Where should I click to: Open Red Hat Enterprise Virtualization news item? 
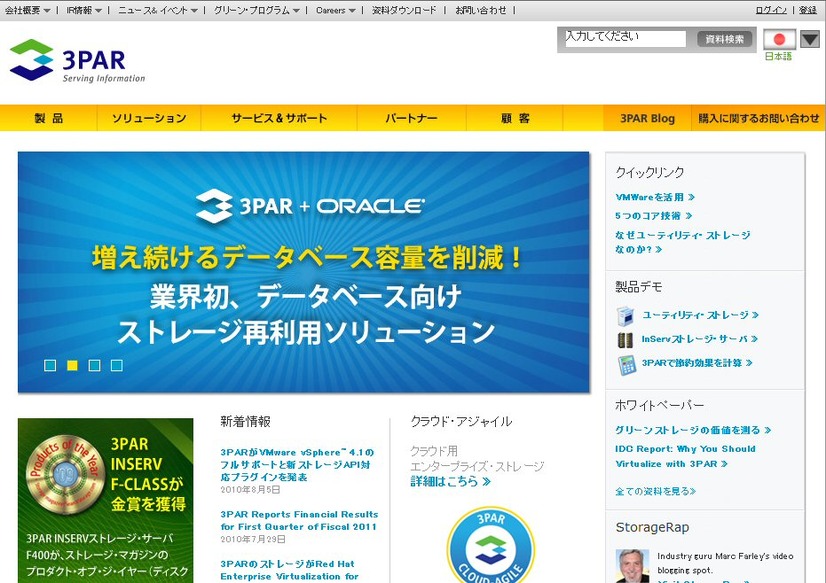[x=290, y=570]
